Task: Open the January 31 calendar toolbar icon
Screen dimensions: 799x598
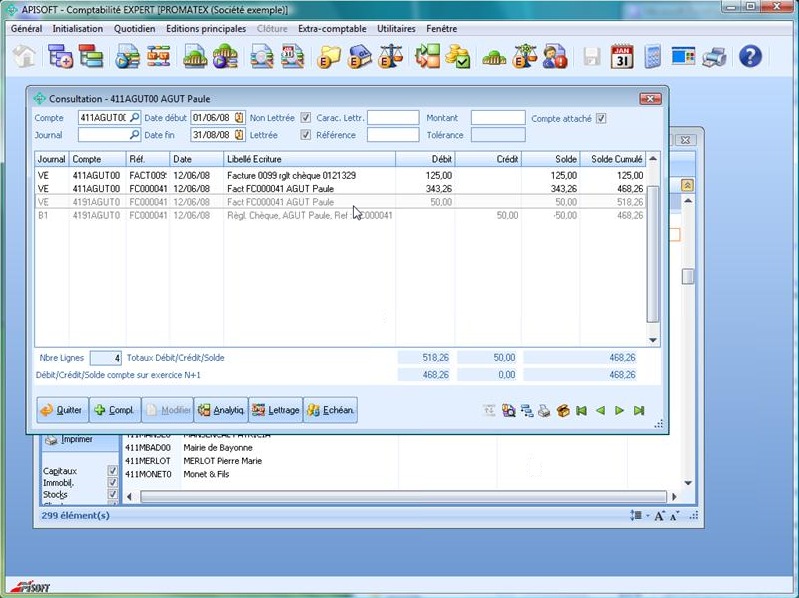Action: (622, 57)
